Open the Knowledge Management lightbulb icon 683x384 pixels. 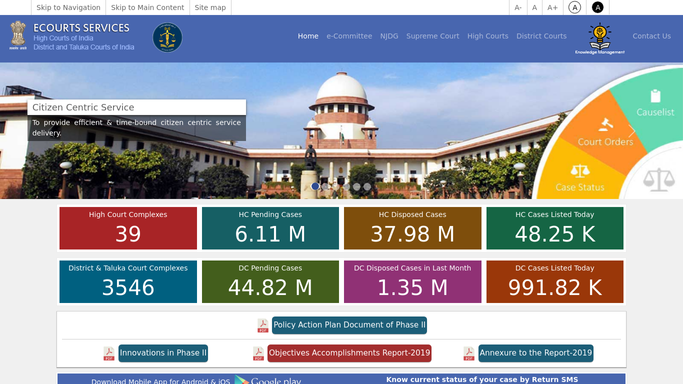point(600,39)
